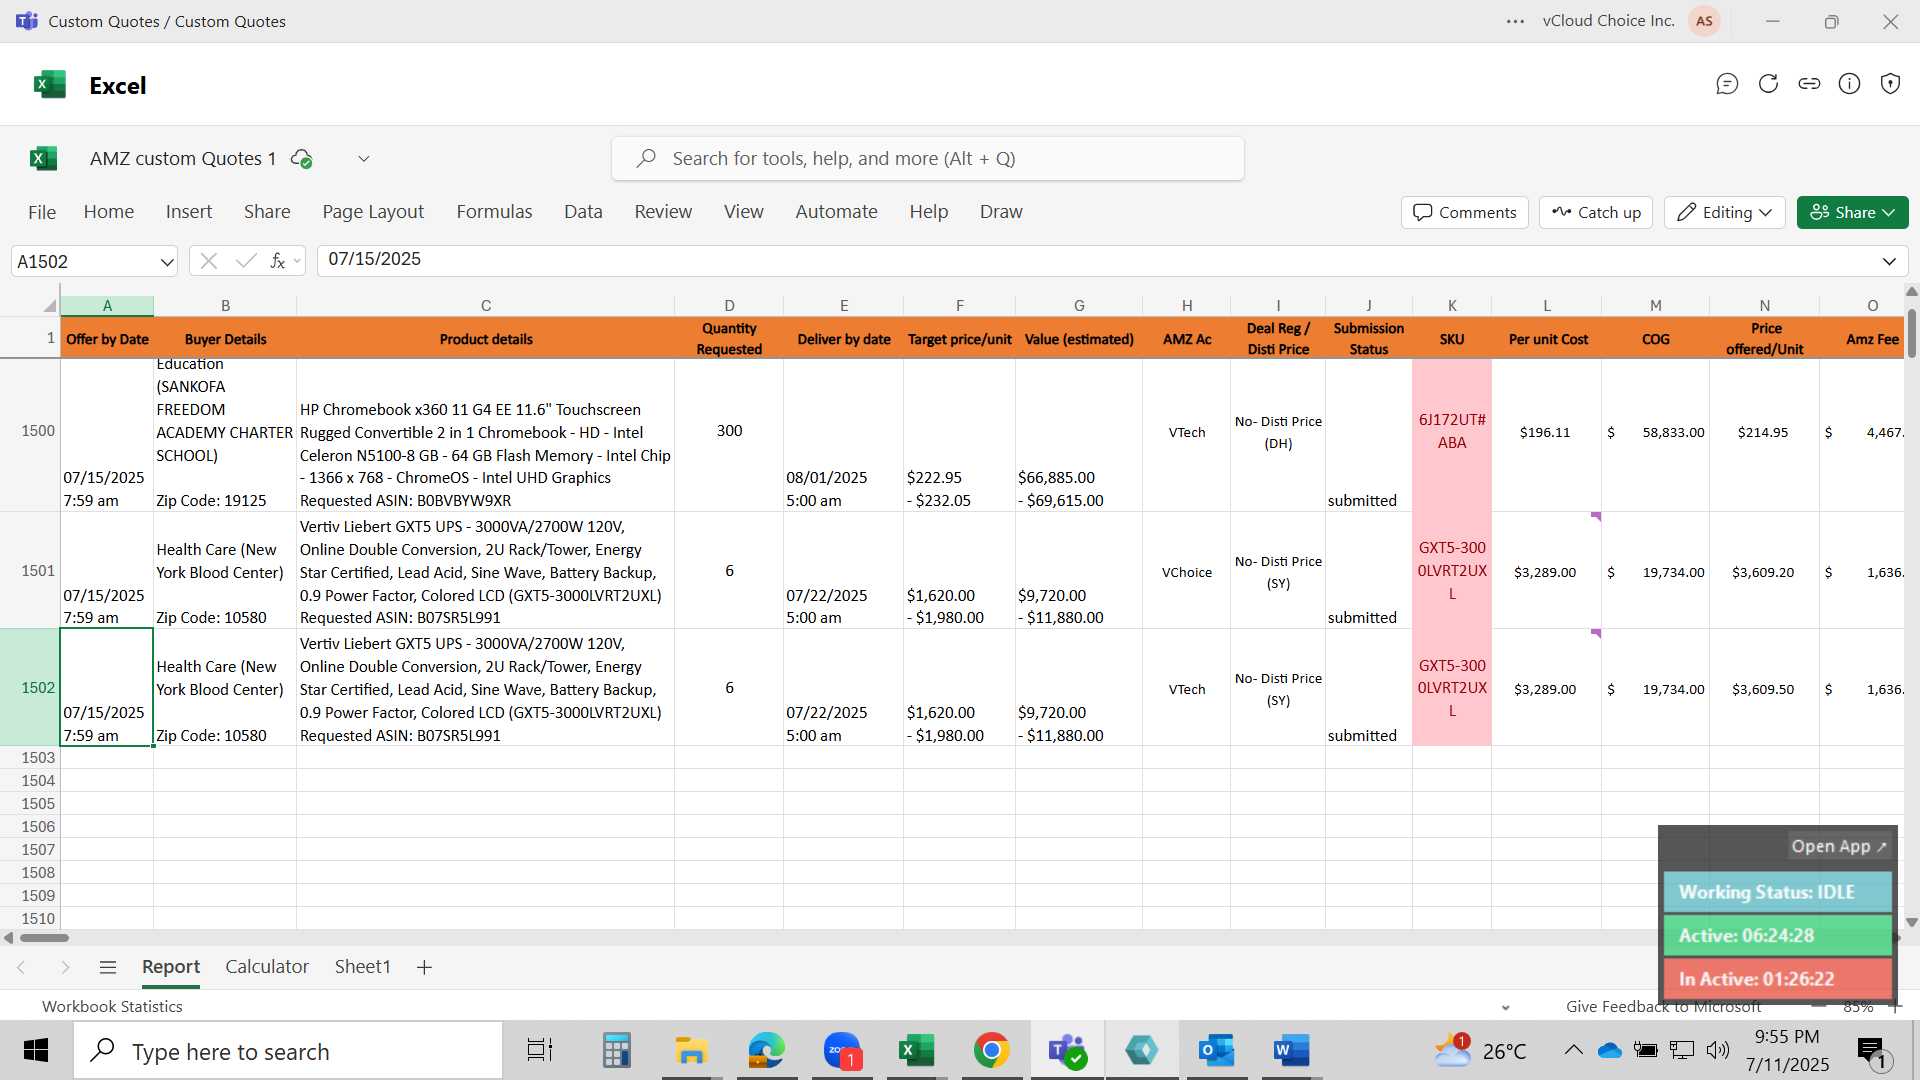Open Windows Start menu

pyautogui.click(x=36, y=1051)
